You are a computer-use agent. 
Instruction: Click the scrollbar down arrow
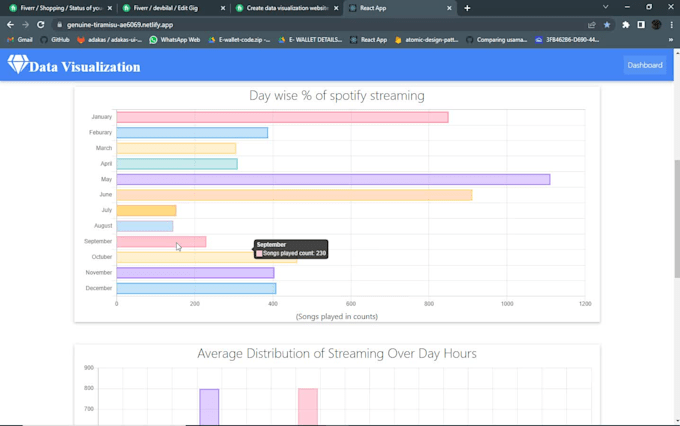tap(677, 420)
